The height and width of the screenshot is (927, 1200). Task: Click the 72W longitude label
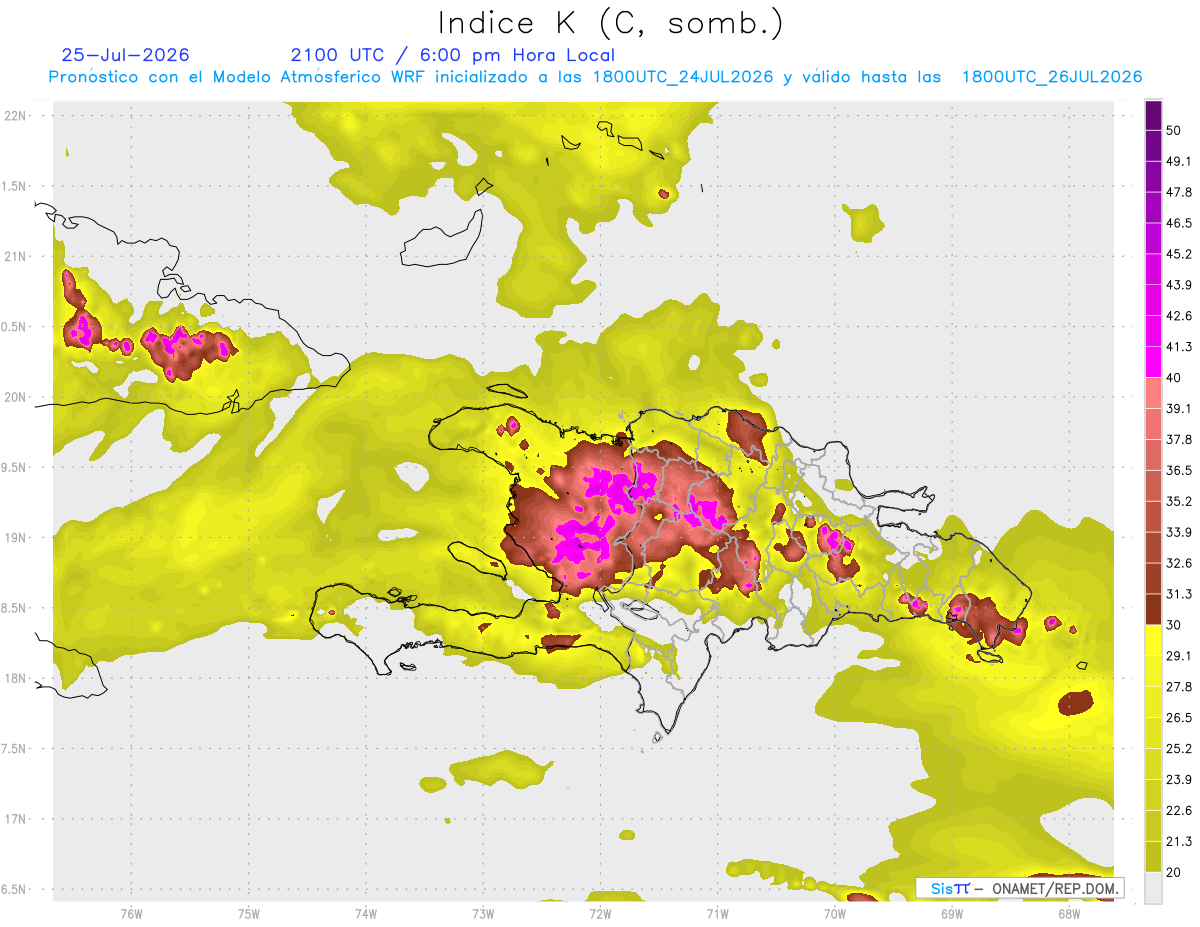click(x=600, y=913)
